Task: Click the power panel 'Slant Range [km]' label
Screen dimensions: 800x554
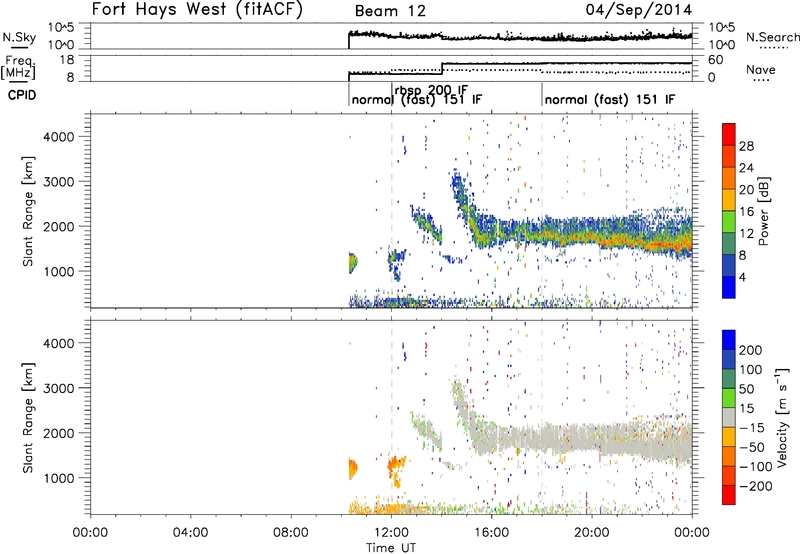Action: (x=28, y=211)
